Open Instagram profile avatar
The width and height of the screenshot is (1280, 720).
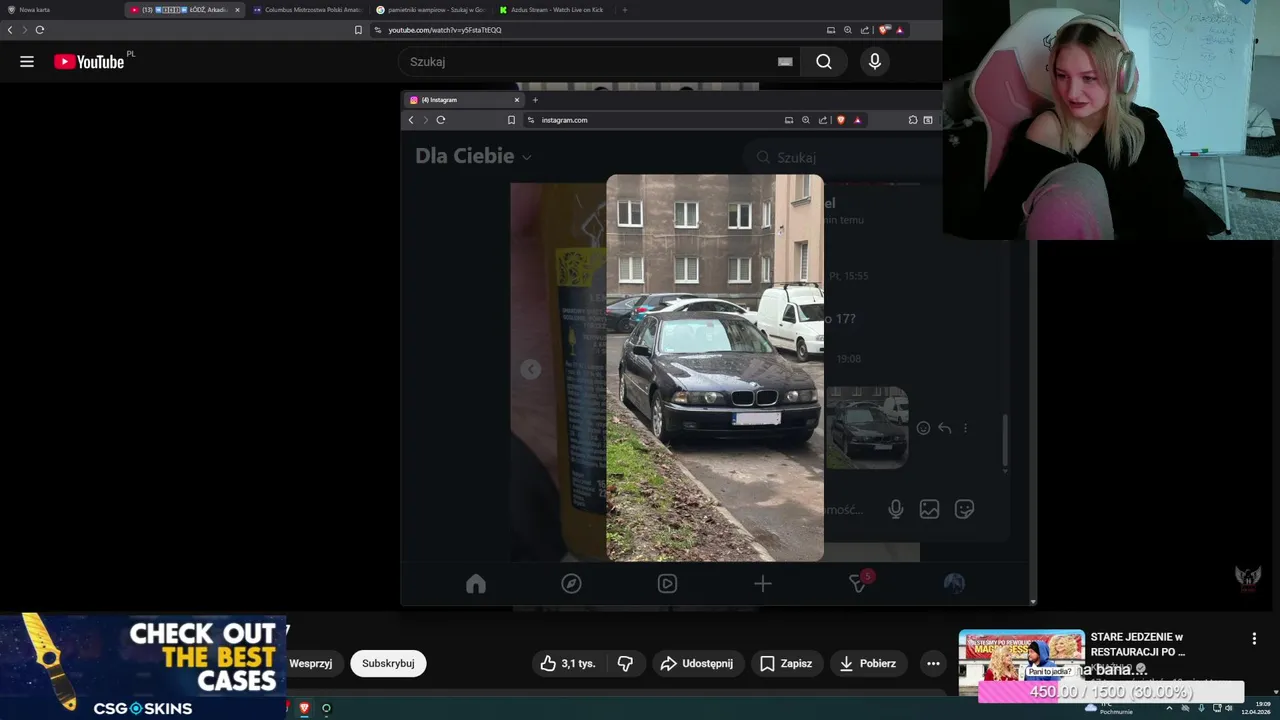(x=954, y=584)
